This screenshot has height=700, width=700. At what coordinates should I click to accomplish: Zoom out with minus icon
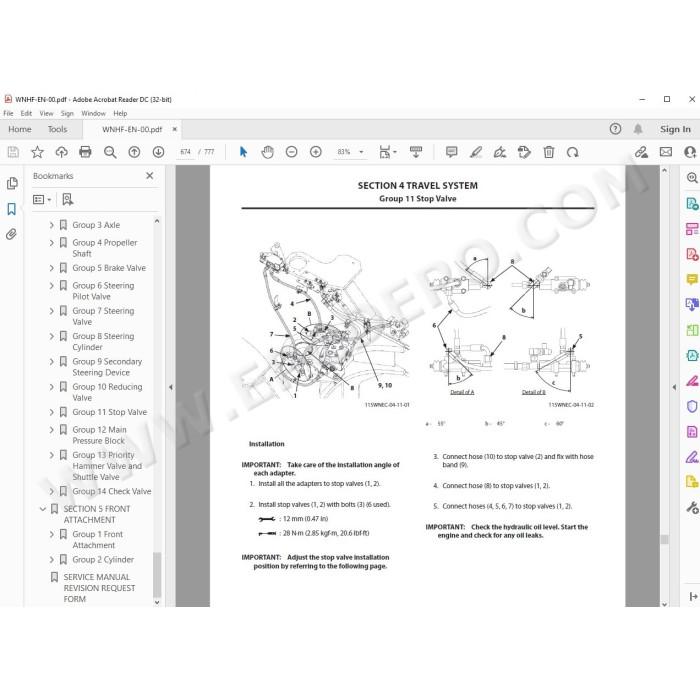[x=292, y=152]
